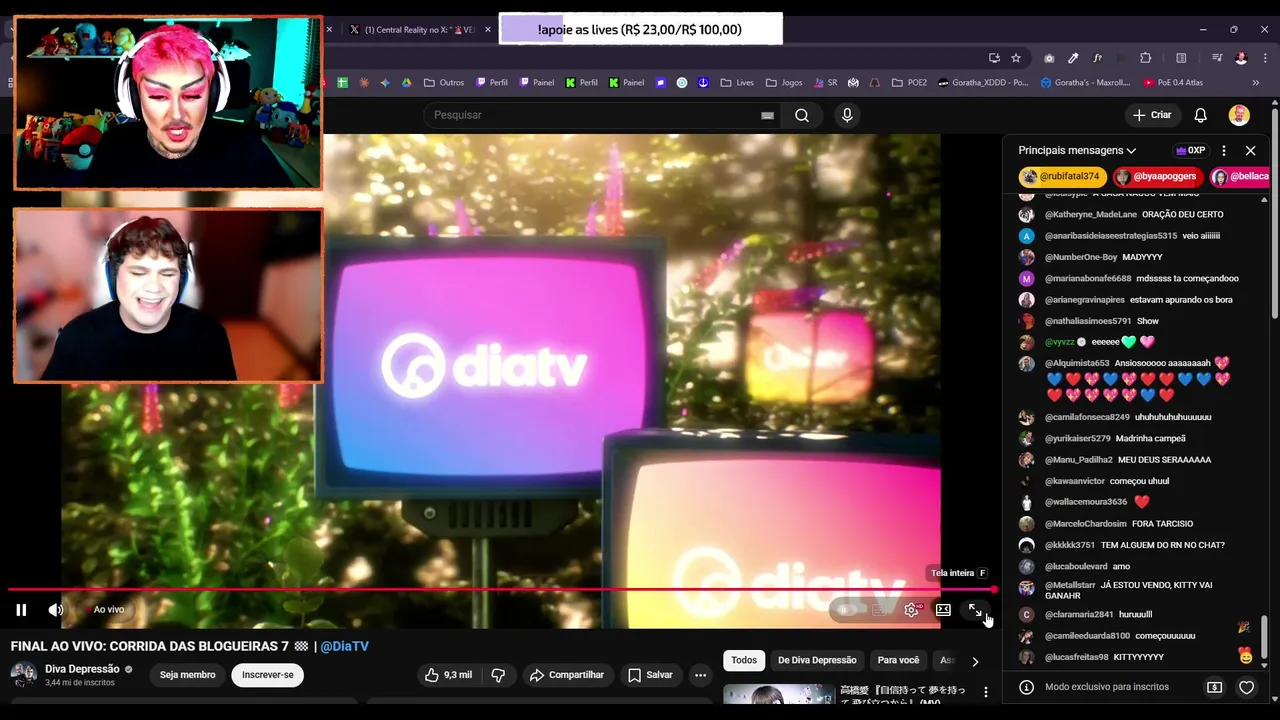Expand Principais mensagens chat dropdown
The height and width of the screenshot is (720, 1280).
coord(1077,150)
